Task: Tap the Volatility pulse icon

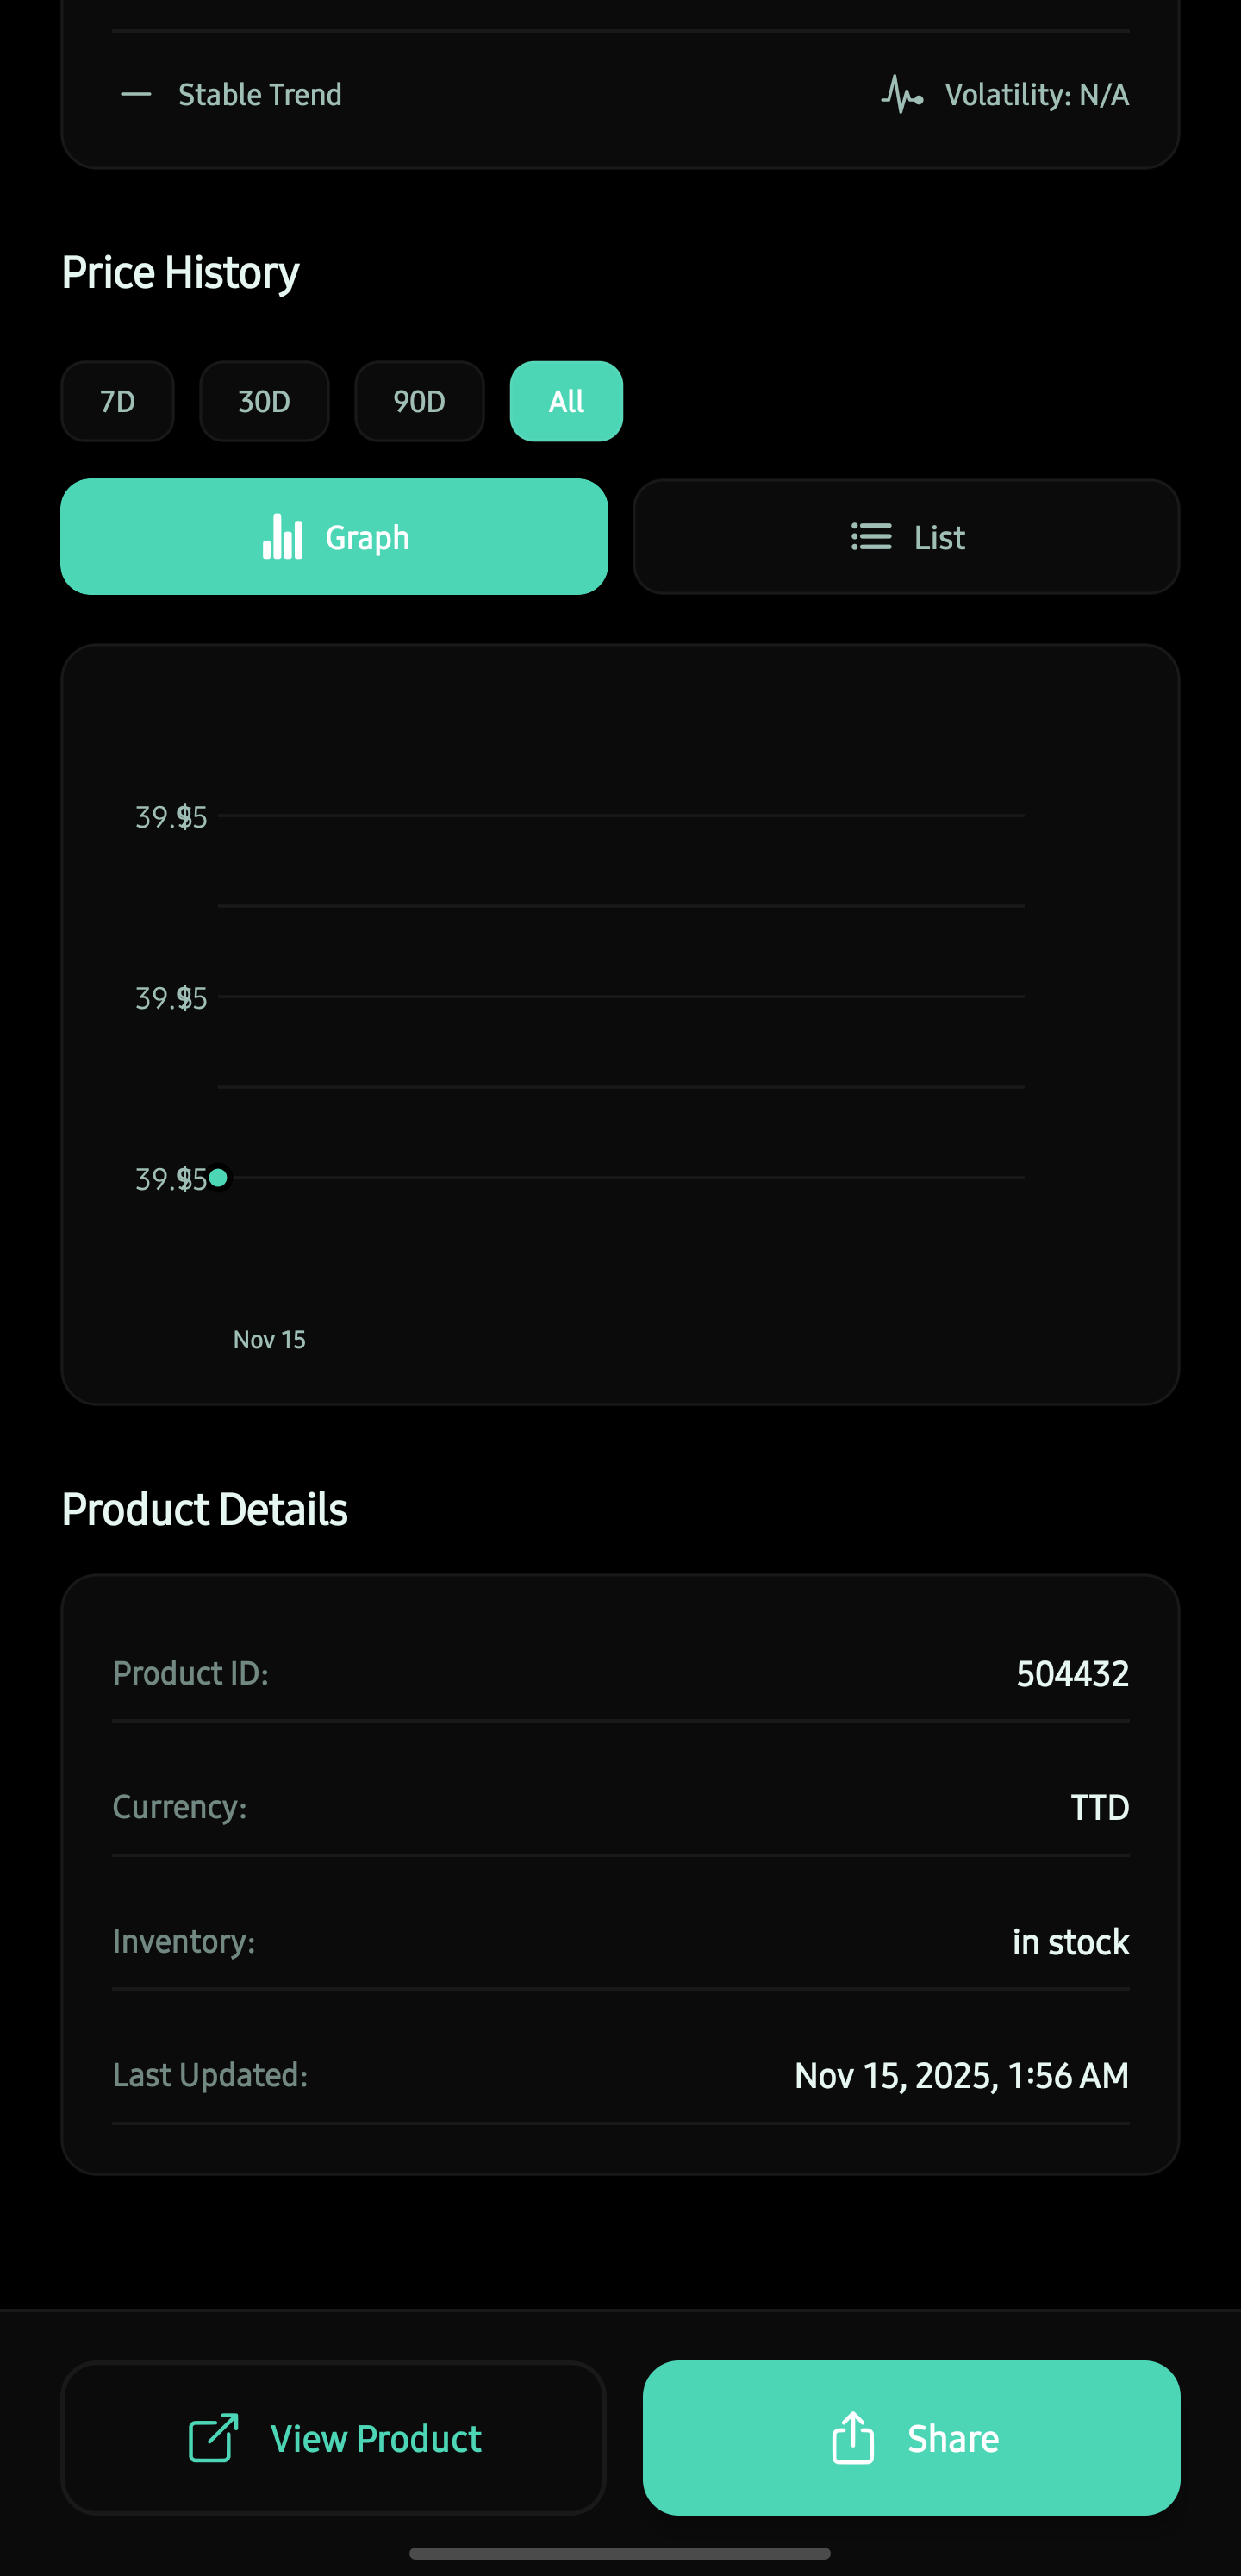Action: tap(901, 95)
